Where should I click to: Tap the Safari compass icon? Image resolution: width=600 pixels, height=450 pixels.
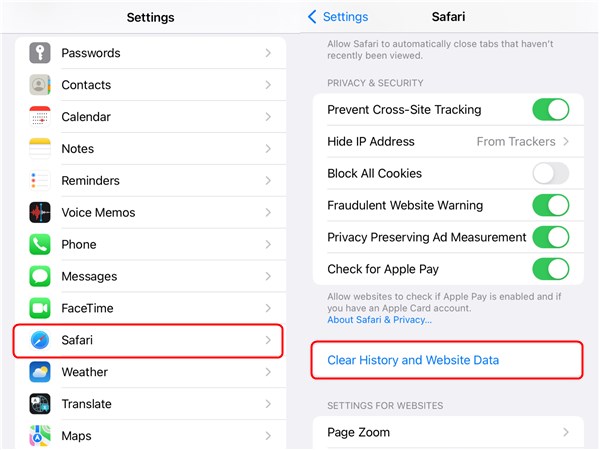[40, 340]
